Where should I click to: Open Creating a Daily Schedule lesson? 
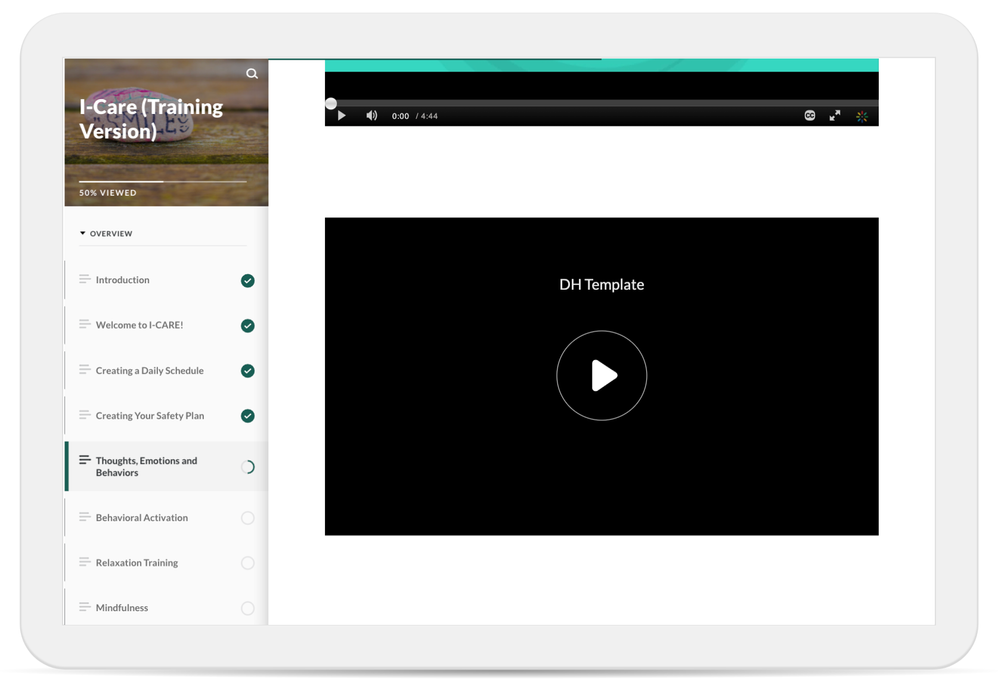pyautogui.click(x=167, y=371)
